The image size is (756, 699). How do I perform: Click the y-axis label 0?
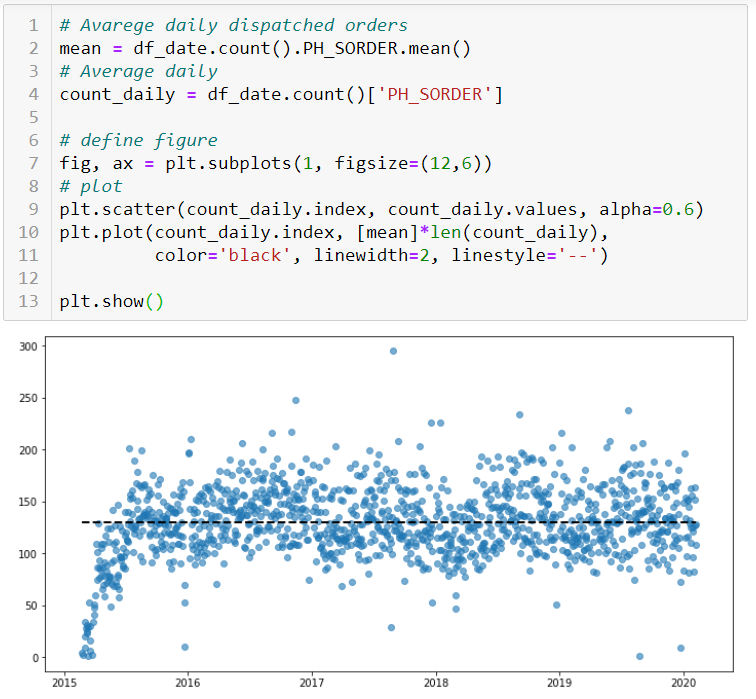35,658
